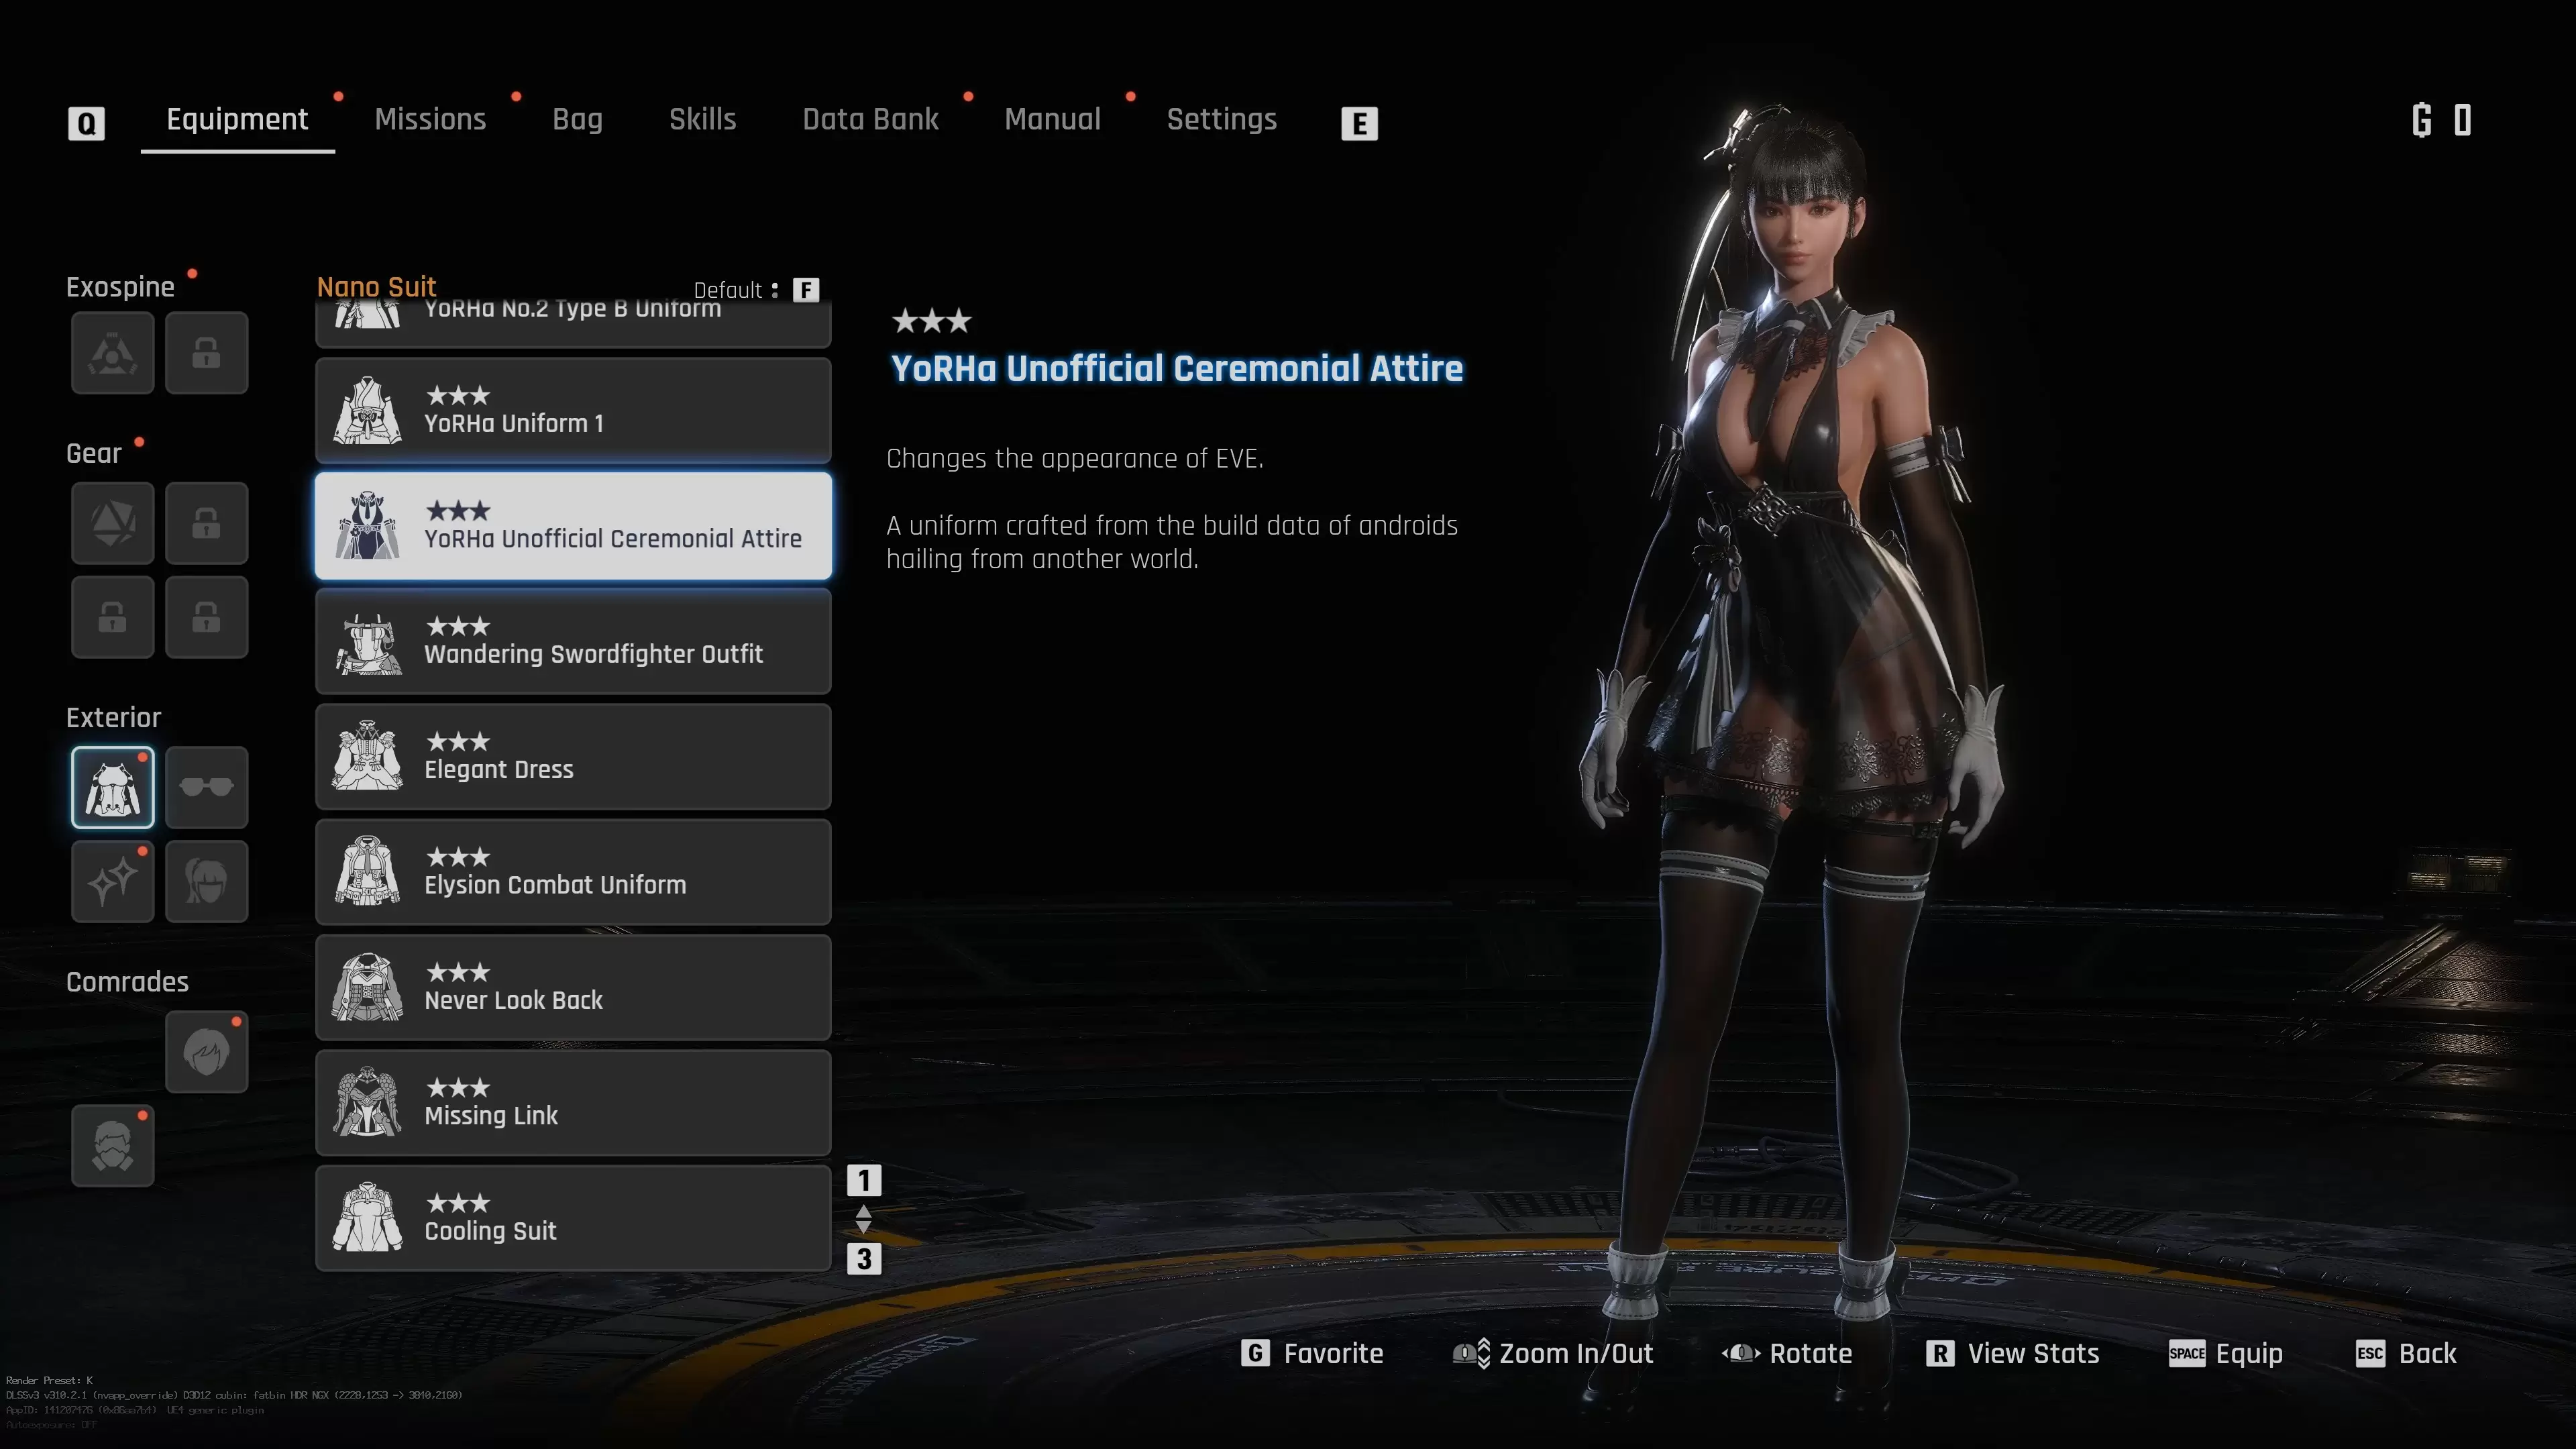Select the comrade hair-icon slot
2576x1449 pixels.
click(207, 1052)
